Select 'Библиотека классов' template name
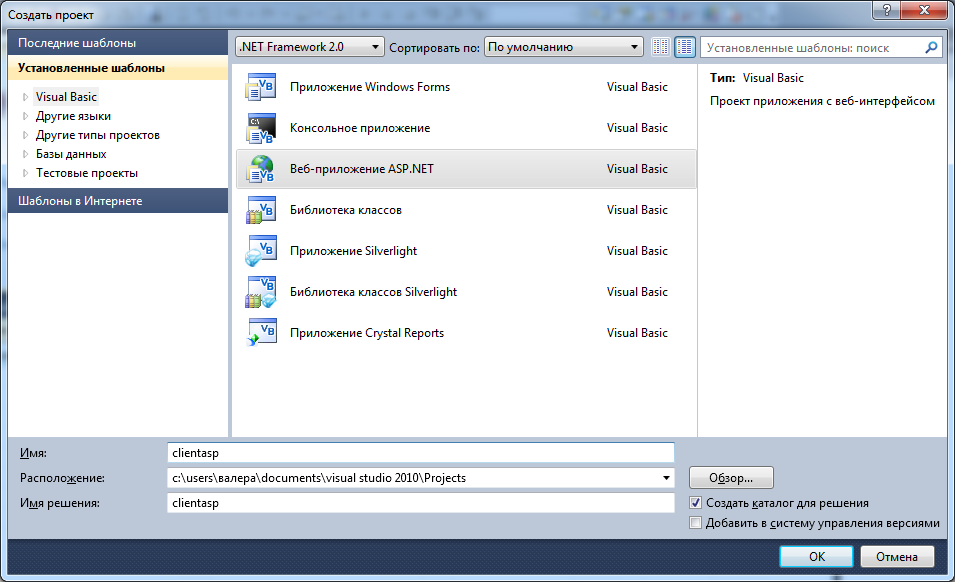Screen dimensions: 955x582 [346, 210]
